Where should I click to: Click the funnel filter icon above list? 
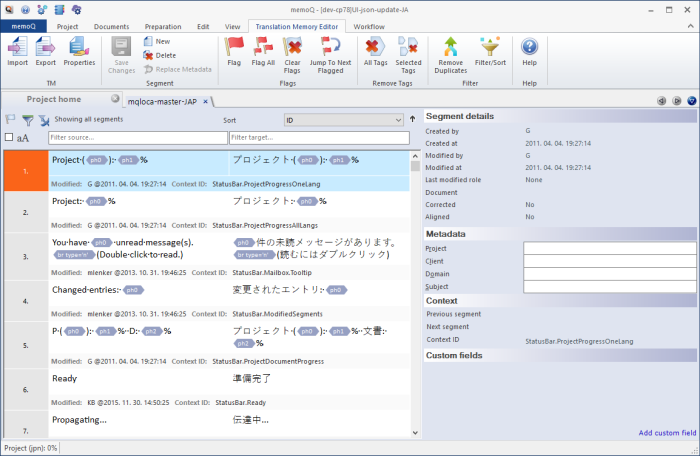(x=28, y=120)
